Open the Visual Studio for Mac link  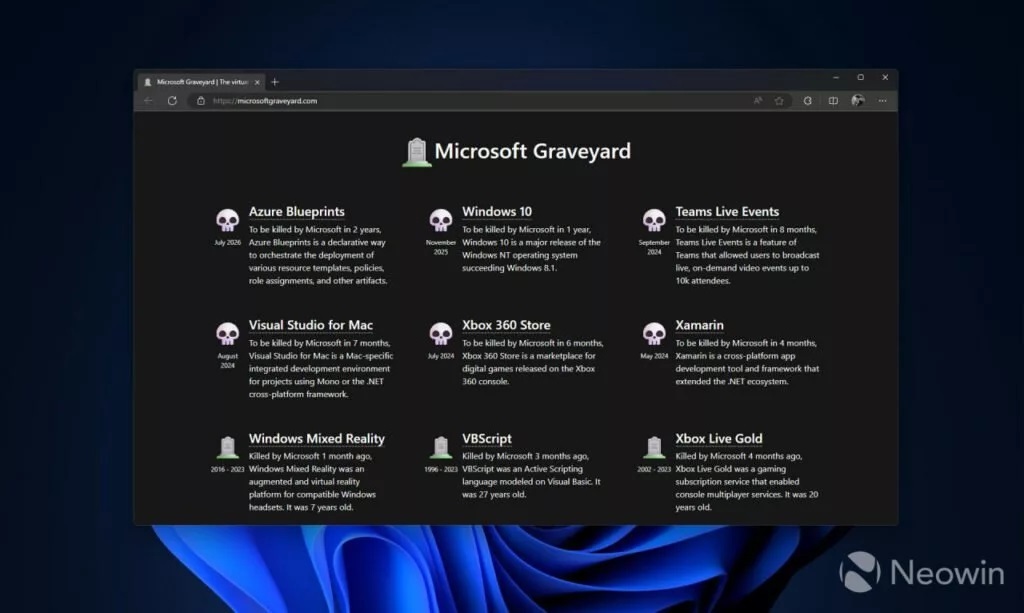(x=311, y=325)
